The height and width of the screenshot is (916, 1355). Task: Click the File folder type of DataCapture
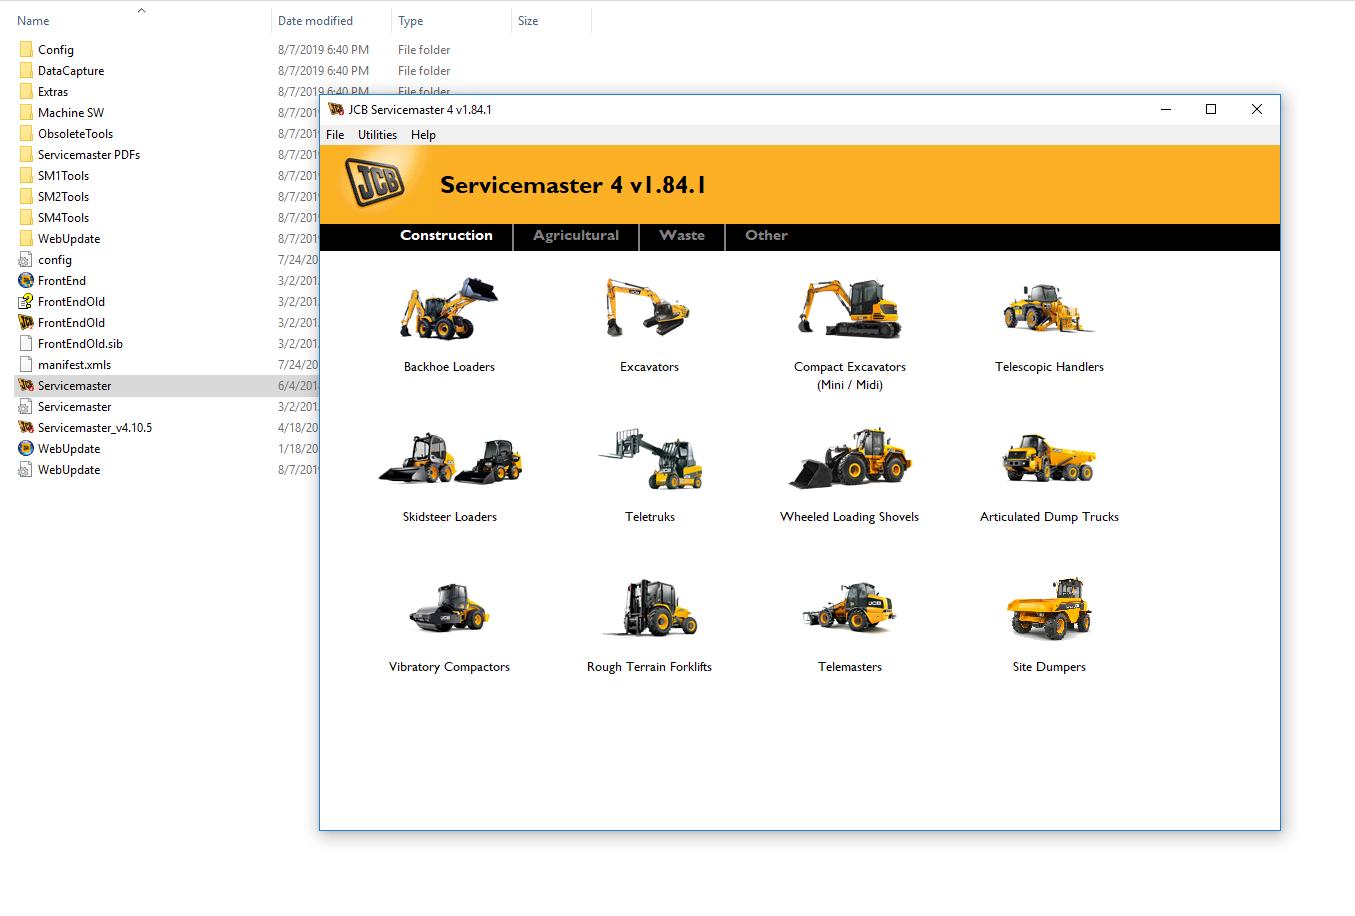point(424,70)
